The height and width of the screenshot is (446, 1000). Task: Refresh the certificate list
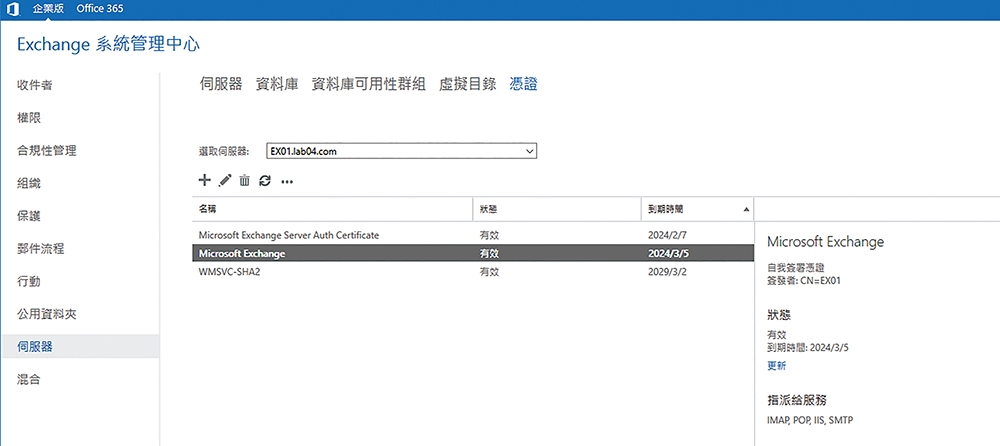[265, 181]
